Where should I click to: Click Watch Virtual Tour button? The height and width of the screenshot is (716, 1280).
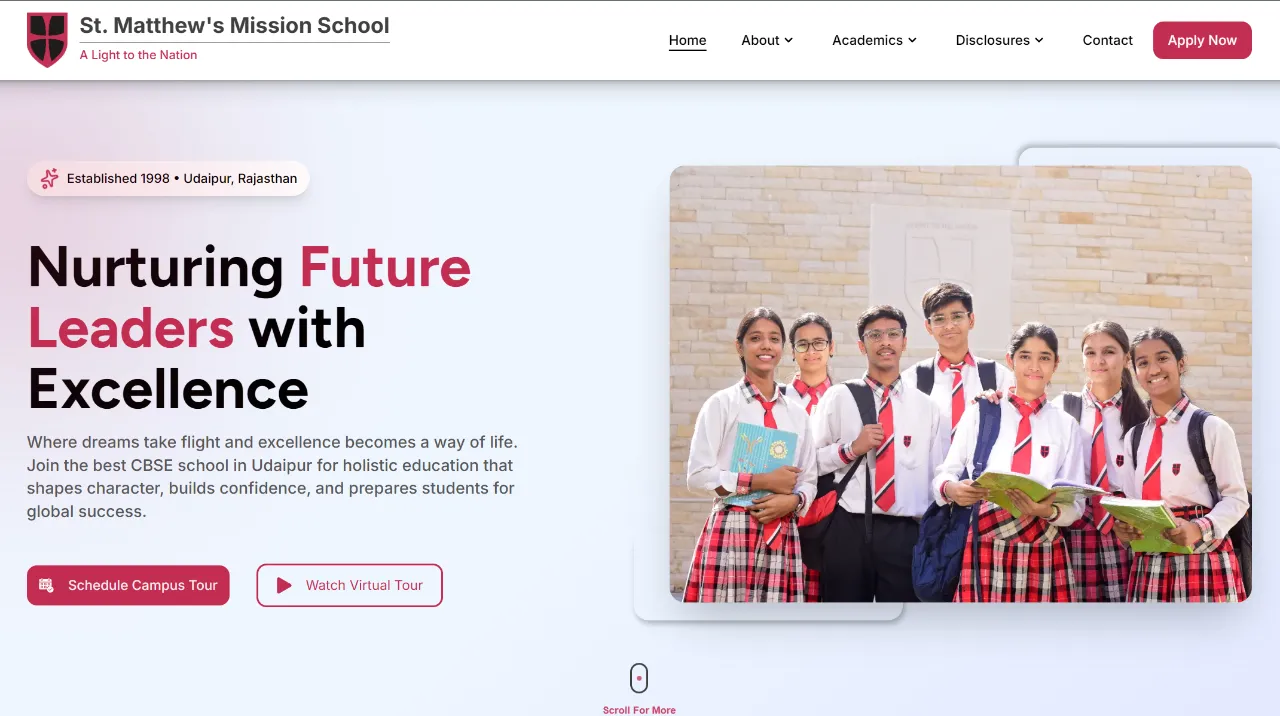349,586
